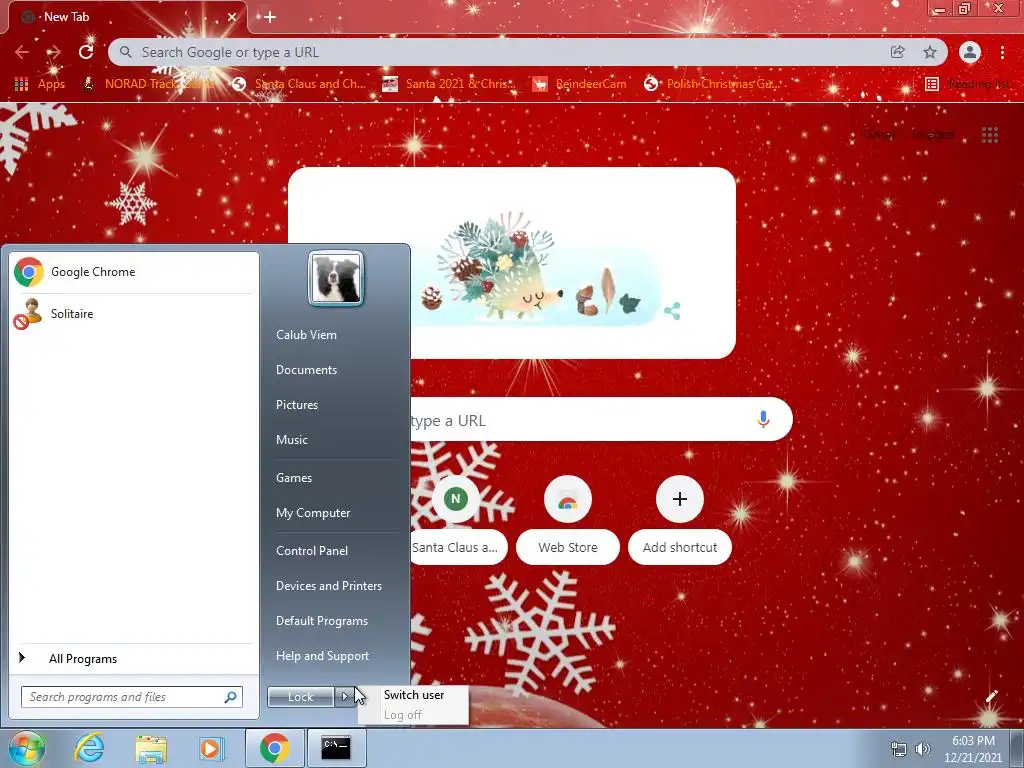Image resolution: width=1024 pixels, height=768 pixels.
Task: Open Windows Explorer from the taskbar
Action: coord(150,748)
